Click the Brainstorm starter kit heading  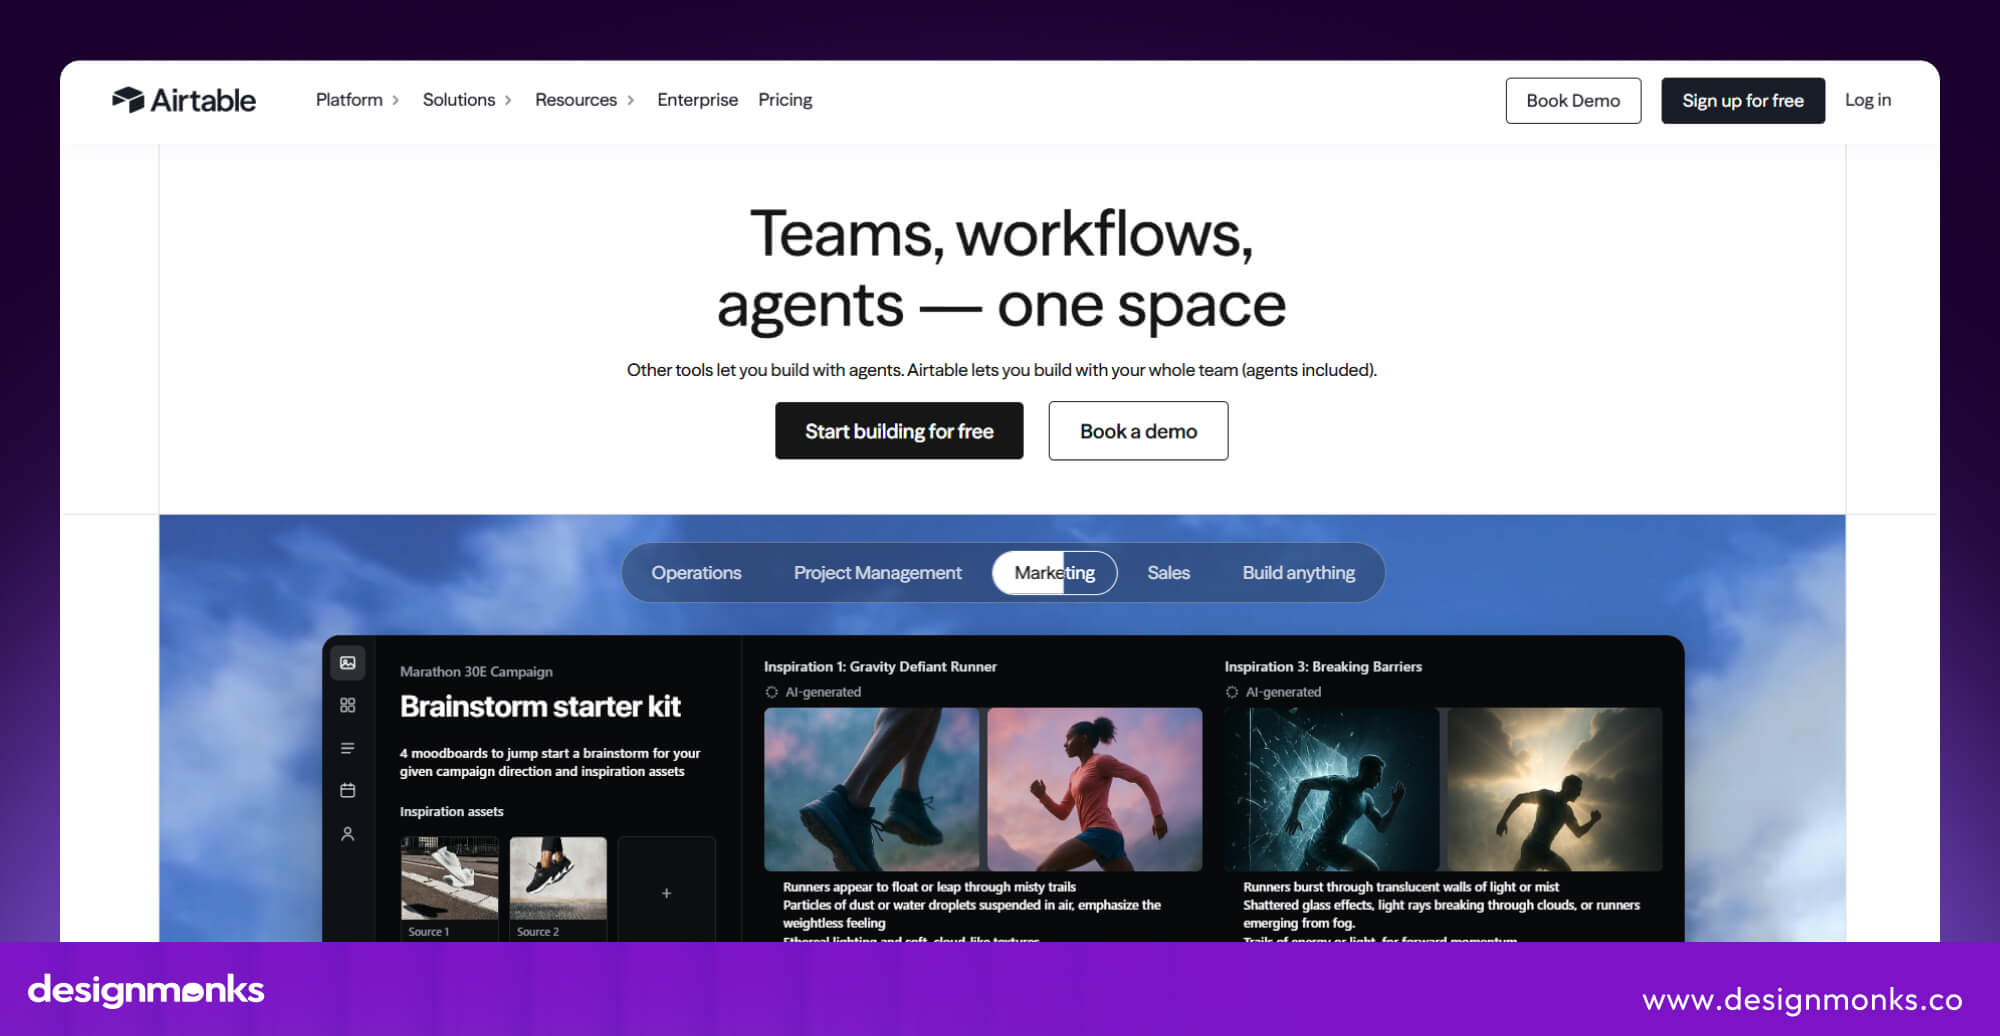click(x=540, y=707)
